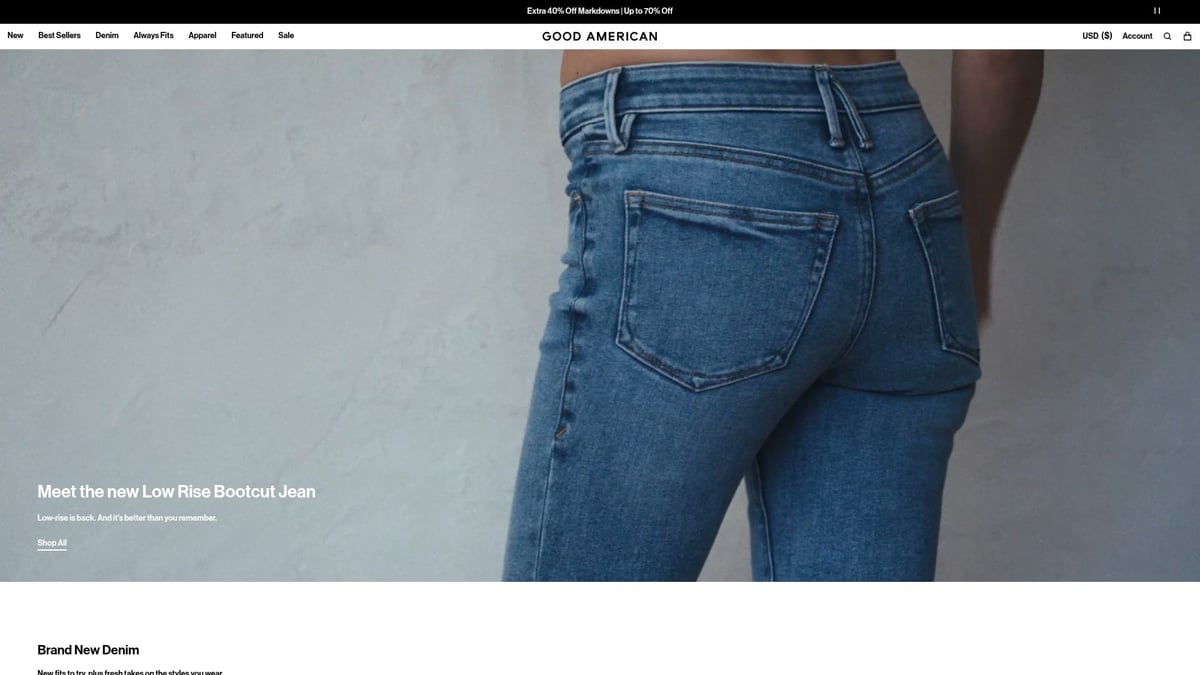This screenshot has width=1200, height=675.
Task: Click the 'Brand New Denim' heading
Action: [88, 650]
